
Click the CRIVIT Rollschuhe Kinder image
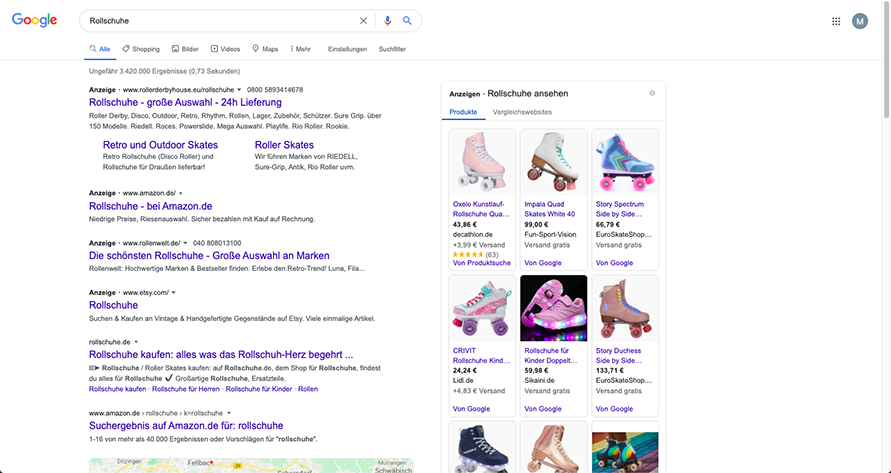tap(482, 309)
